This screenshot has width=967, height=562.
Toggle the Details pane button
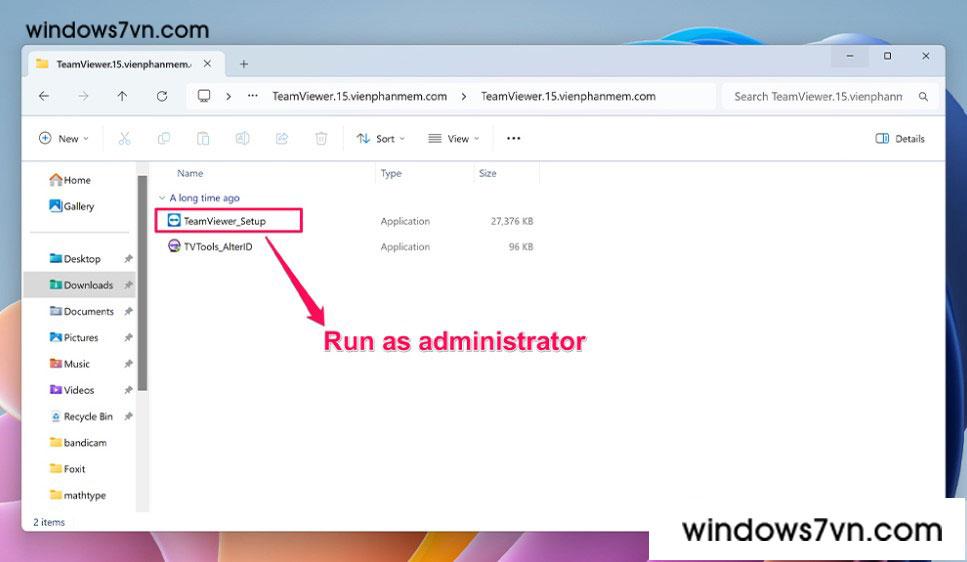click(900, 139)
